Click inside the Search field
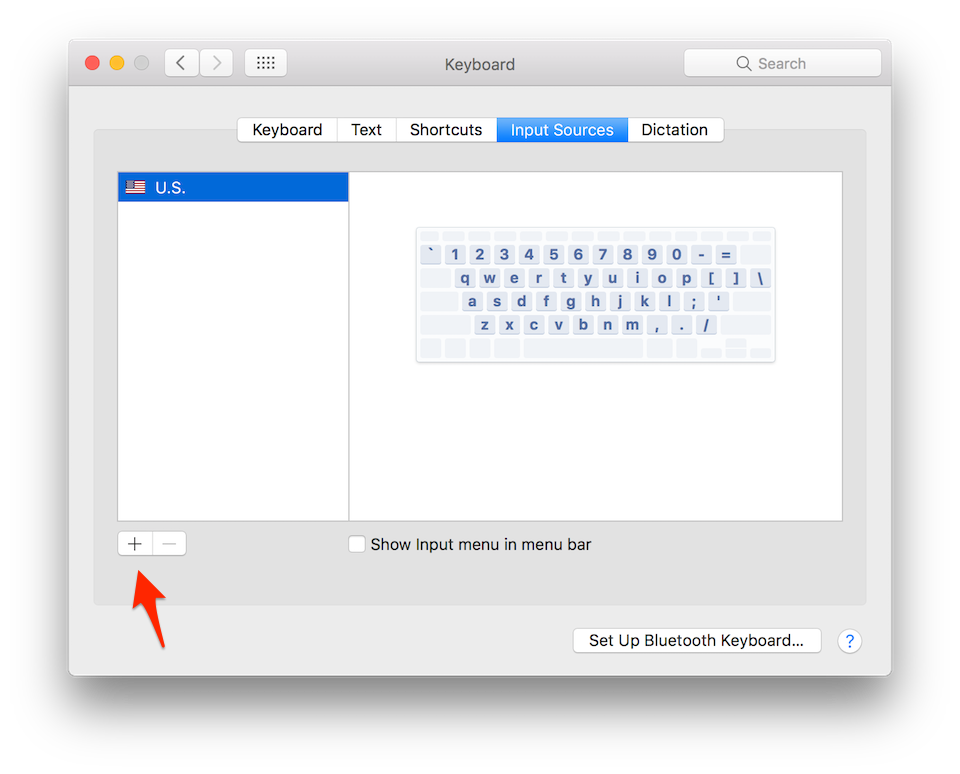The height and width of the screenshot is (774, 960). click(790, 62)
